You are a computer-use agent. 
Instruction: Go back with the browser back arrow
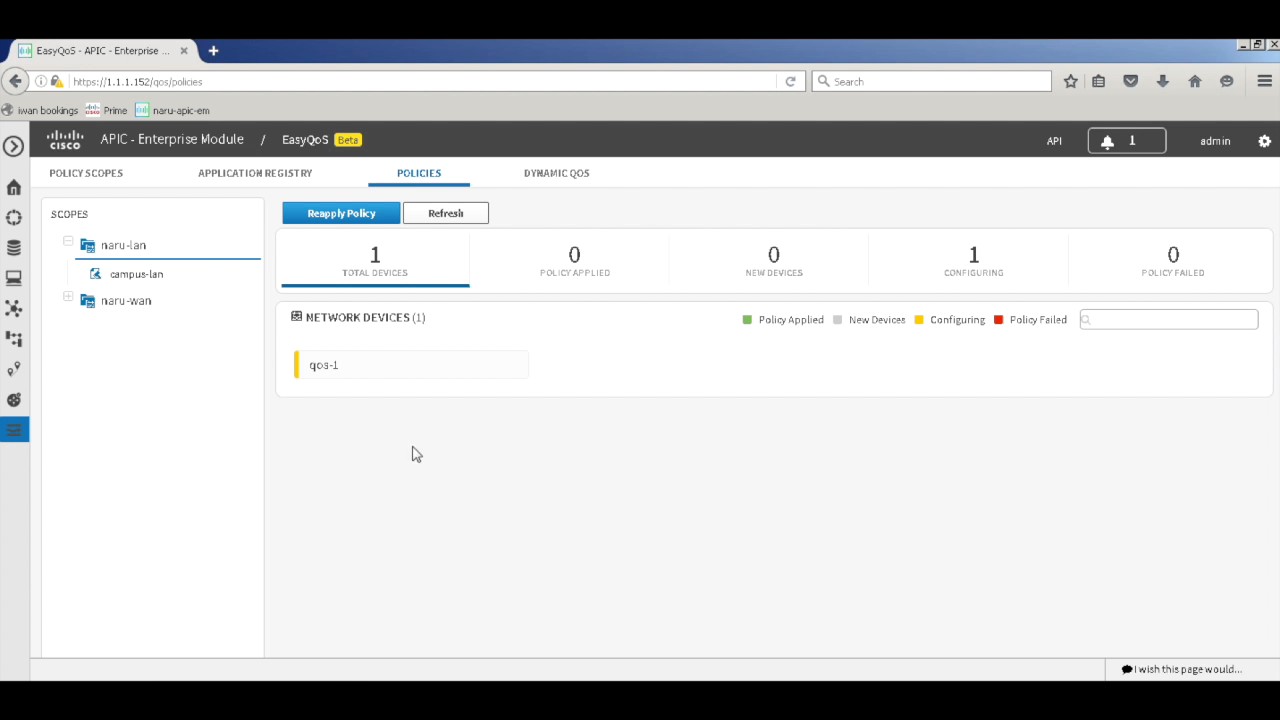coord(15,81)
